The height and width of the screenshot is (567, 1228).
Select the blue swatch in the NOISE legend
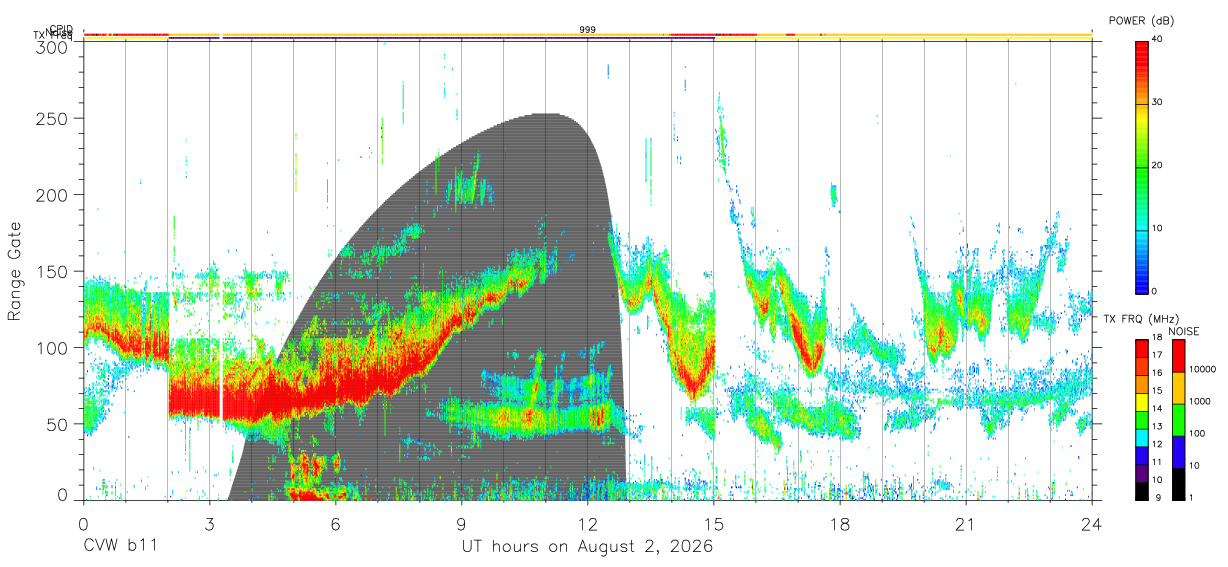click(x=1177, y=451)
